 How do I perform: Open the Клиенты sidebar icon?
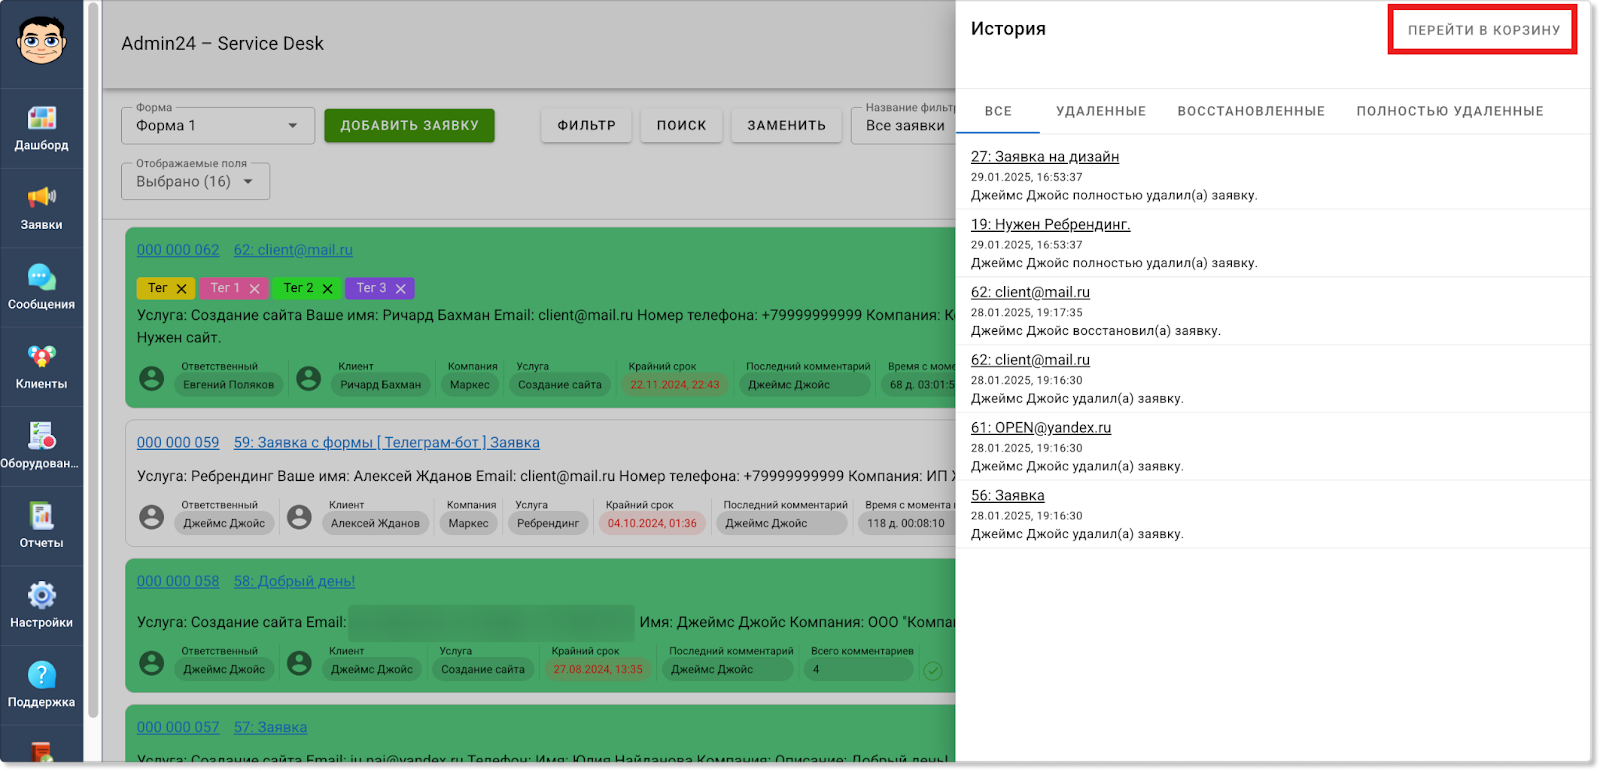point(41,356)
